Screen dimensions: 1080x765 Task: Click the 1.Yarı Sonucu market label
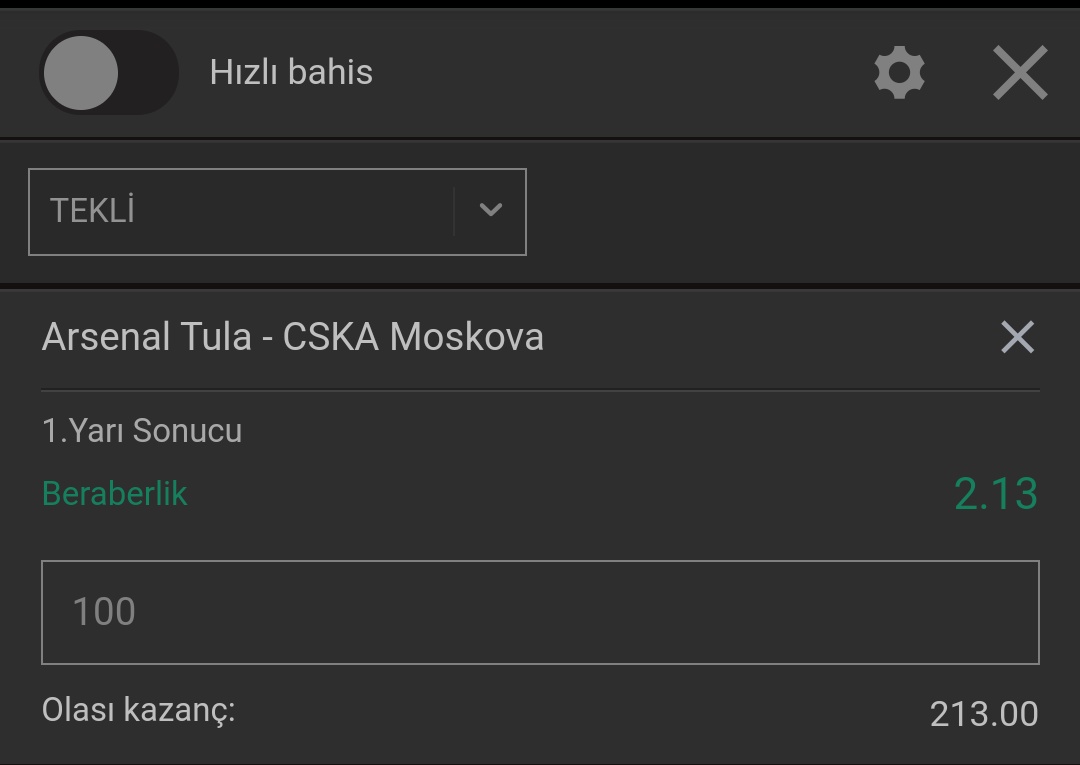click(142, 430)
